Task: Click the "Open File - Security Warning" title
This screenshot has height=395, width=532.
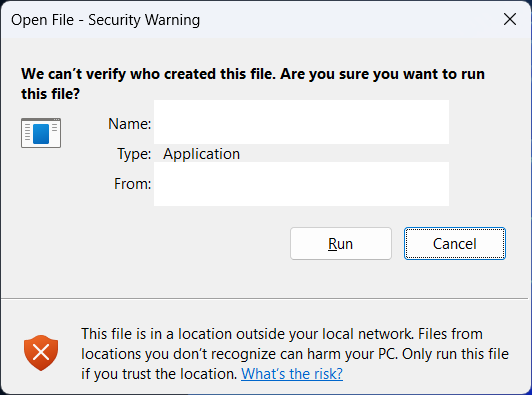Action: 106,20
